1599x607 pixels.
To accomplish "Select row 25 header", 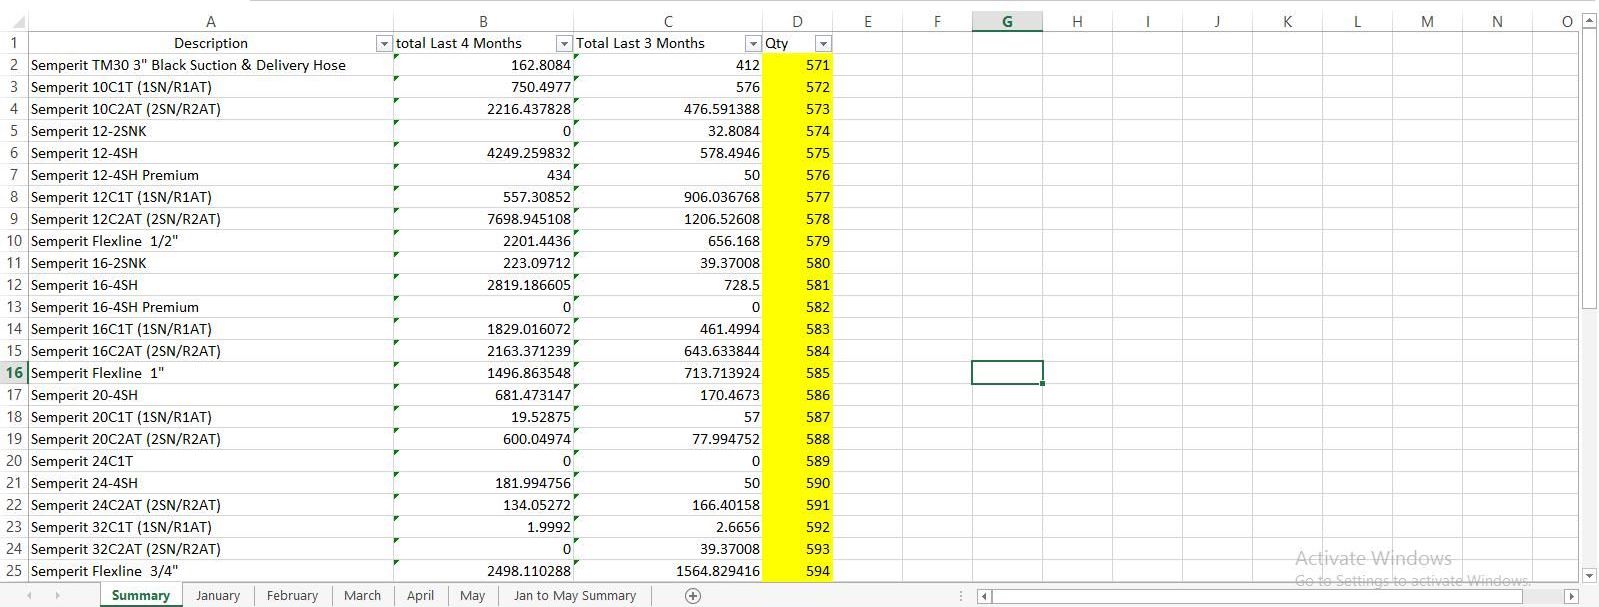I will pyautogui.click(x=14, y=571).
